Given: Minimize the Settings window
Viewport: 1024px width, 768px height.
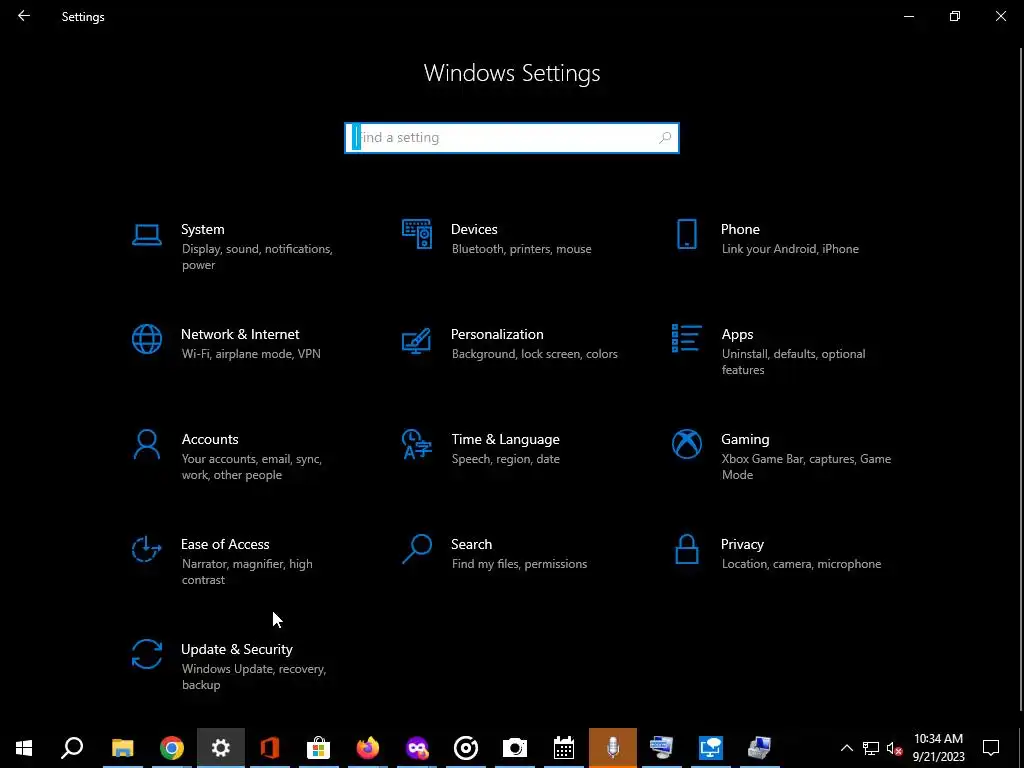Looking at the screenshot, I should (x=908, y=16).
